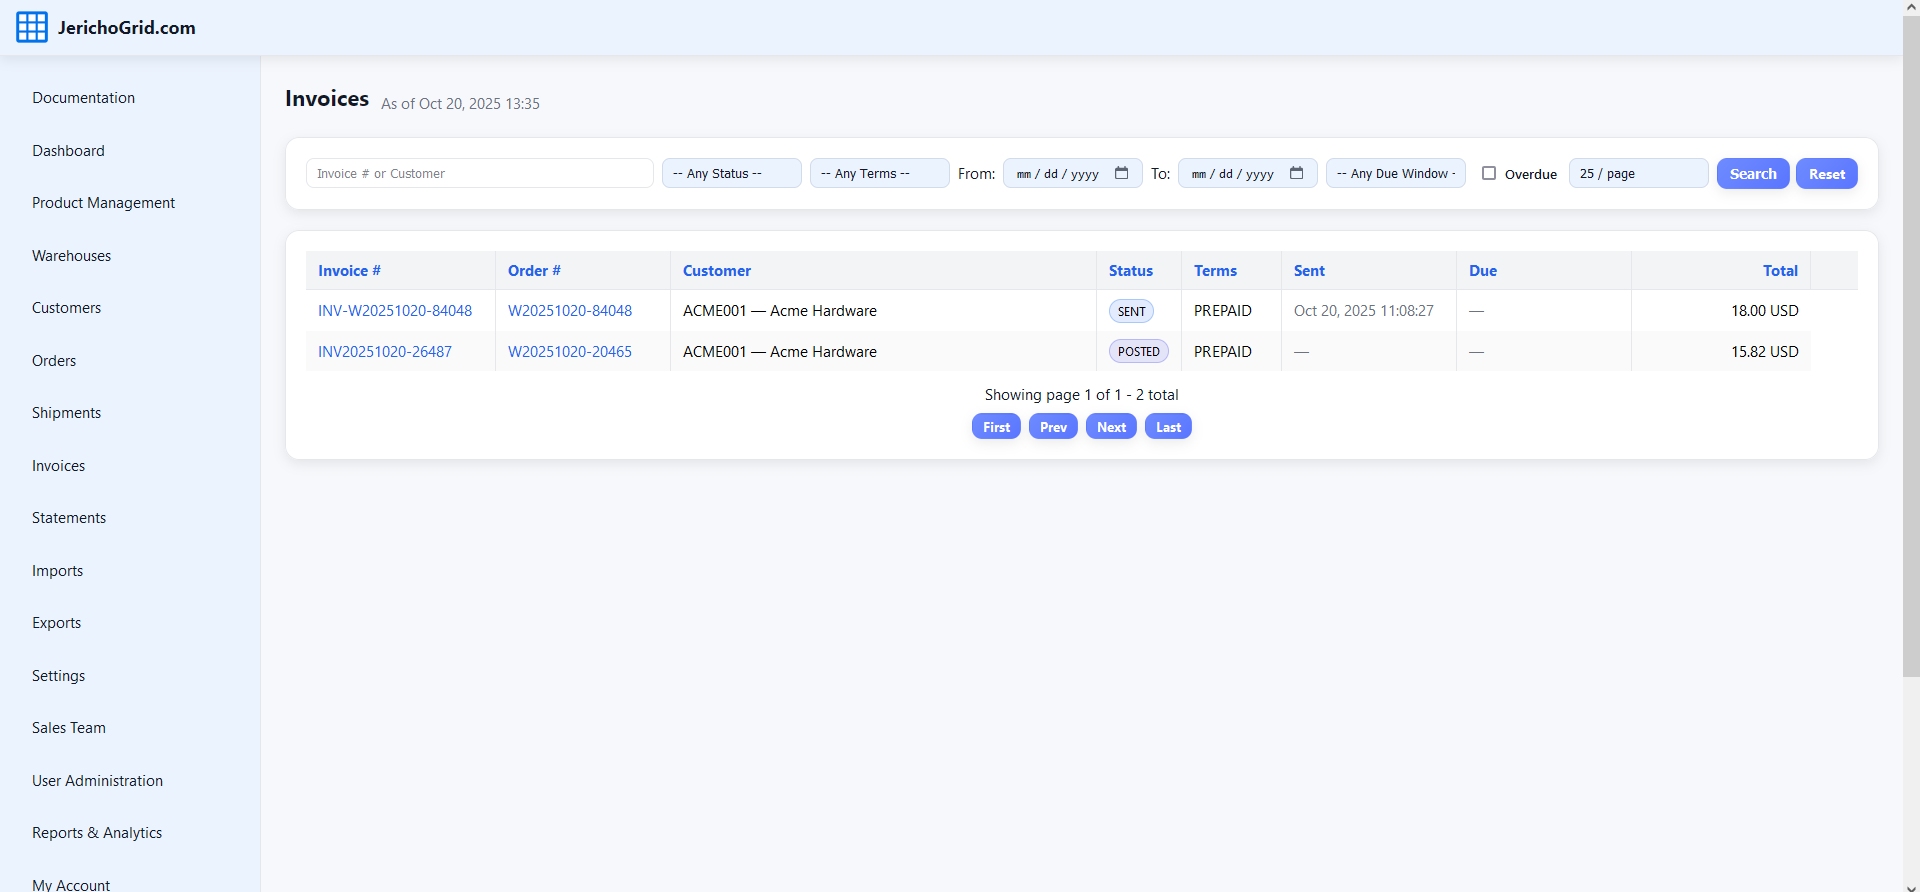The width and height of the screenshot is (1920, 892).
Task: Sort by Invoice # column header
Action: tap(349, 271)
